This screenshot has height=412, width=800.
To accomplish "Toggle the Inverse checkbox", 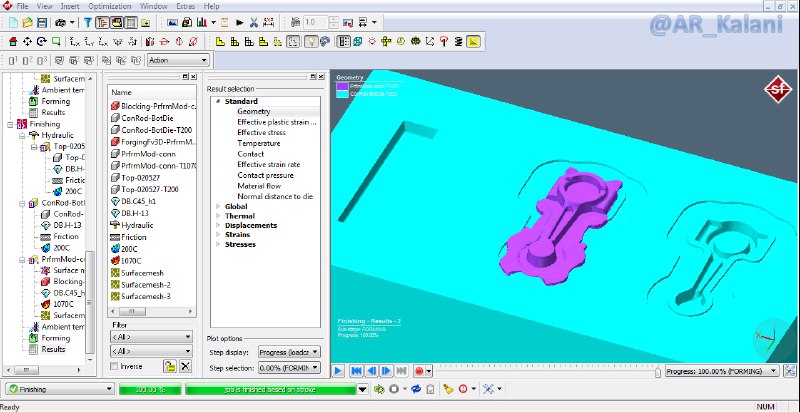I will 114,366.
